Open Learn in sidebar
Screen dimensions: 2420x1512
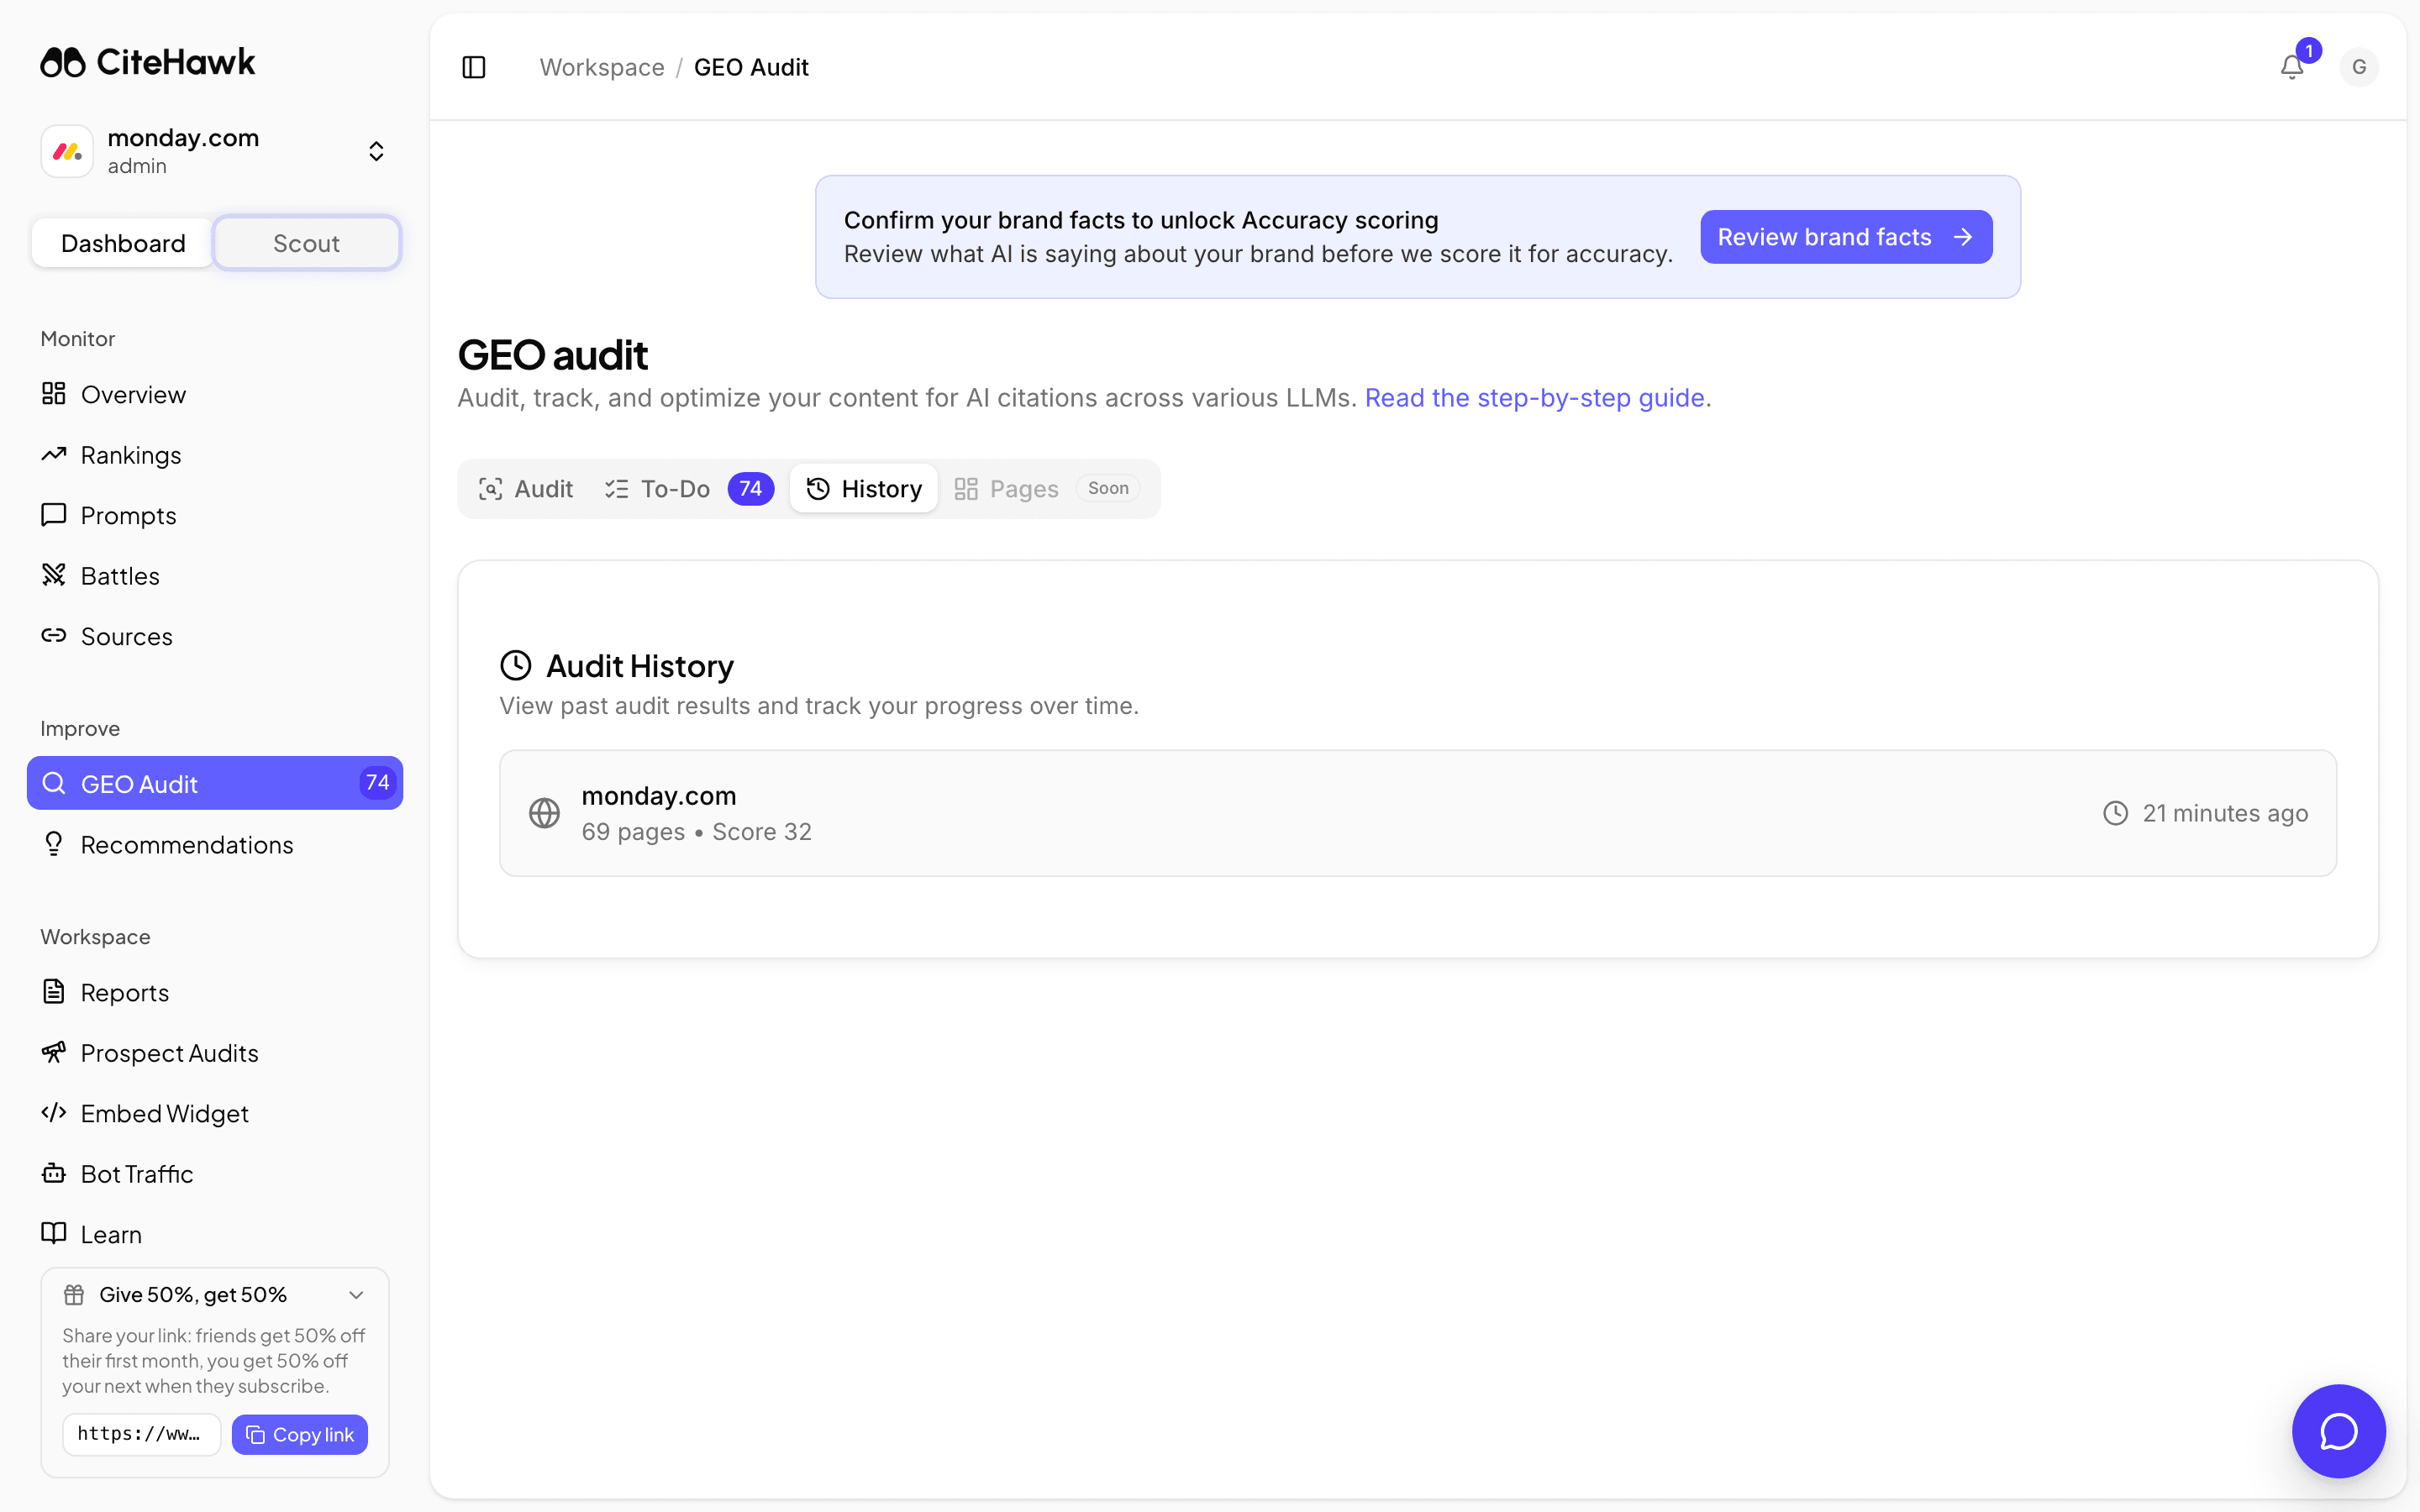pos(215,1234)
